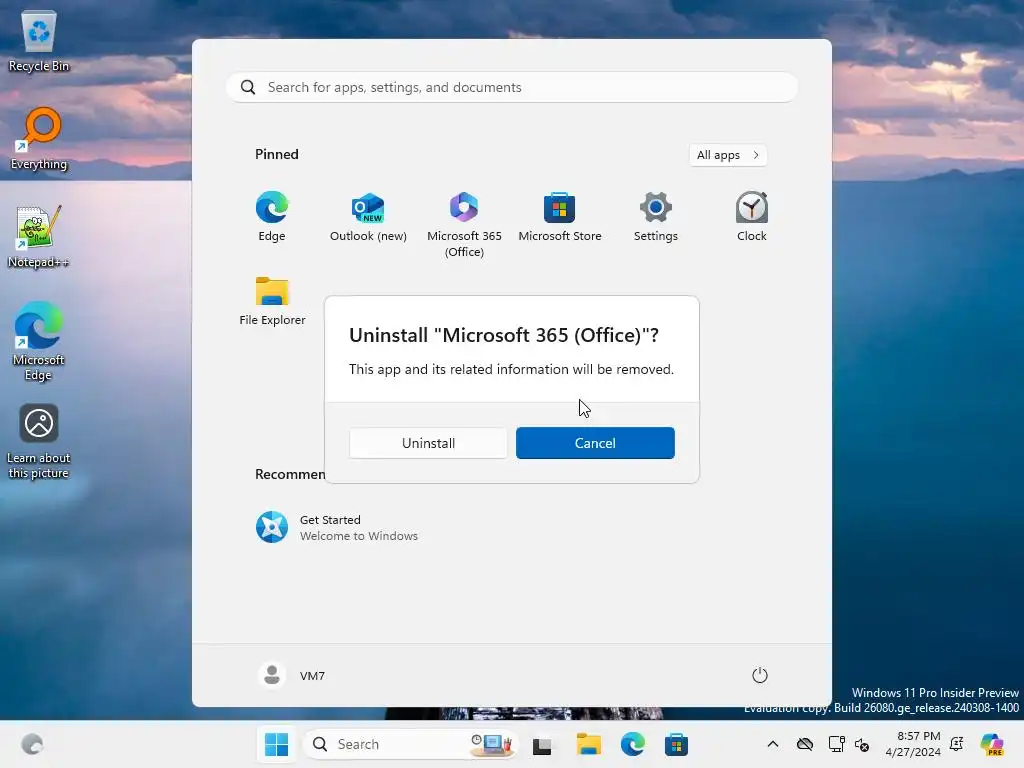Select Notepad++ desktop shortcut

39,237
